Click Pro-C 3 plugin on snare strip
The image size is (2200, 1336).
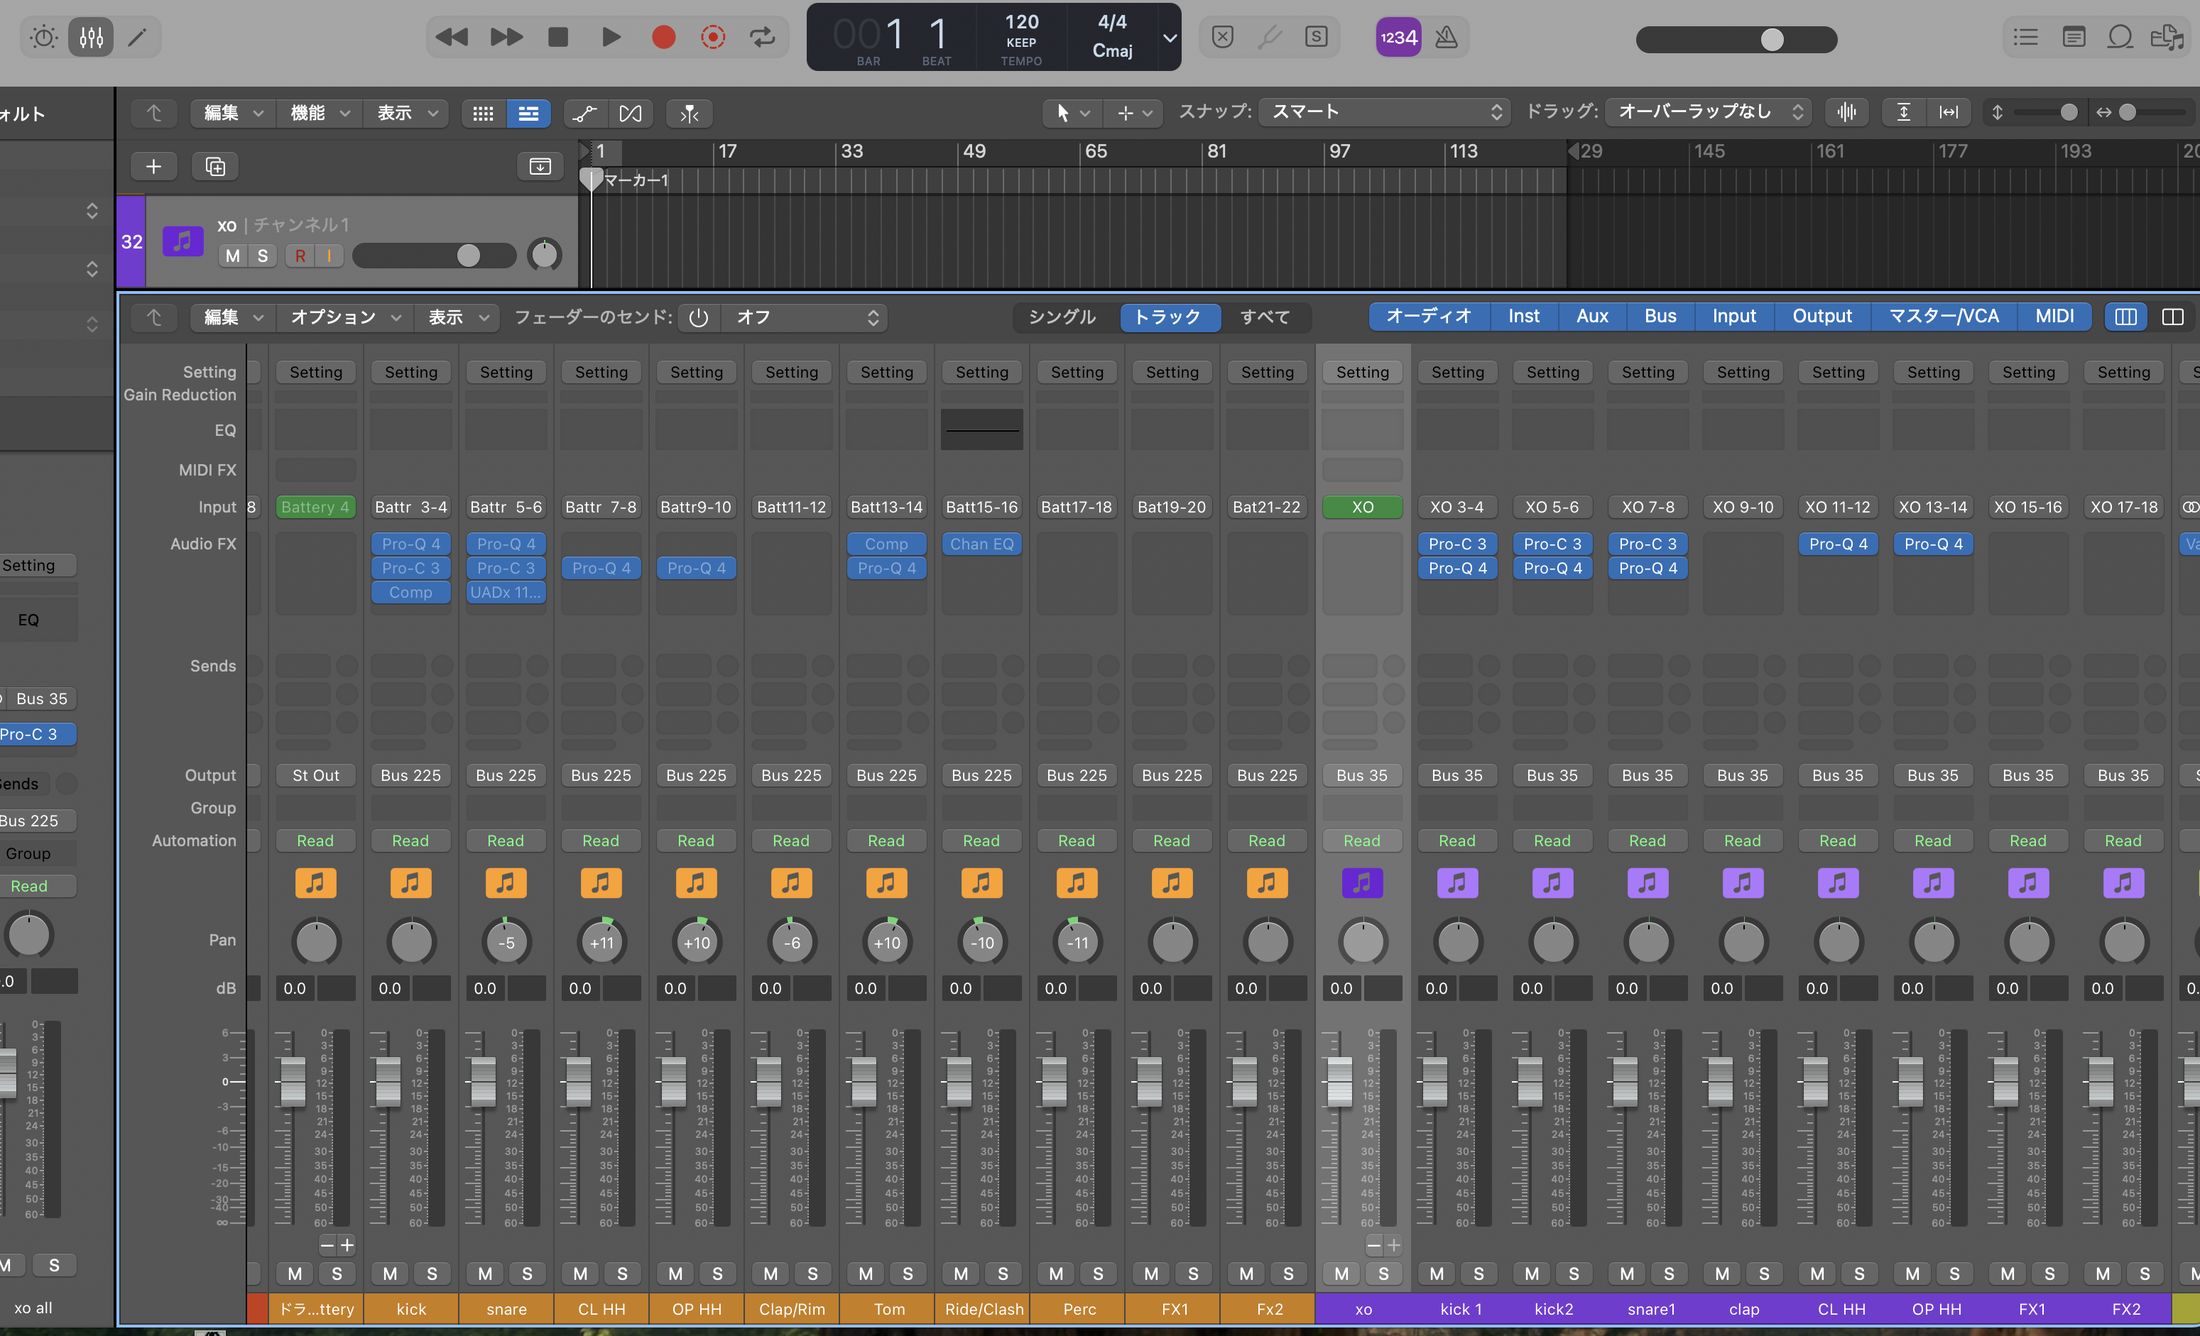[x=506, y=568]
